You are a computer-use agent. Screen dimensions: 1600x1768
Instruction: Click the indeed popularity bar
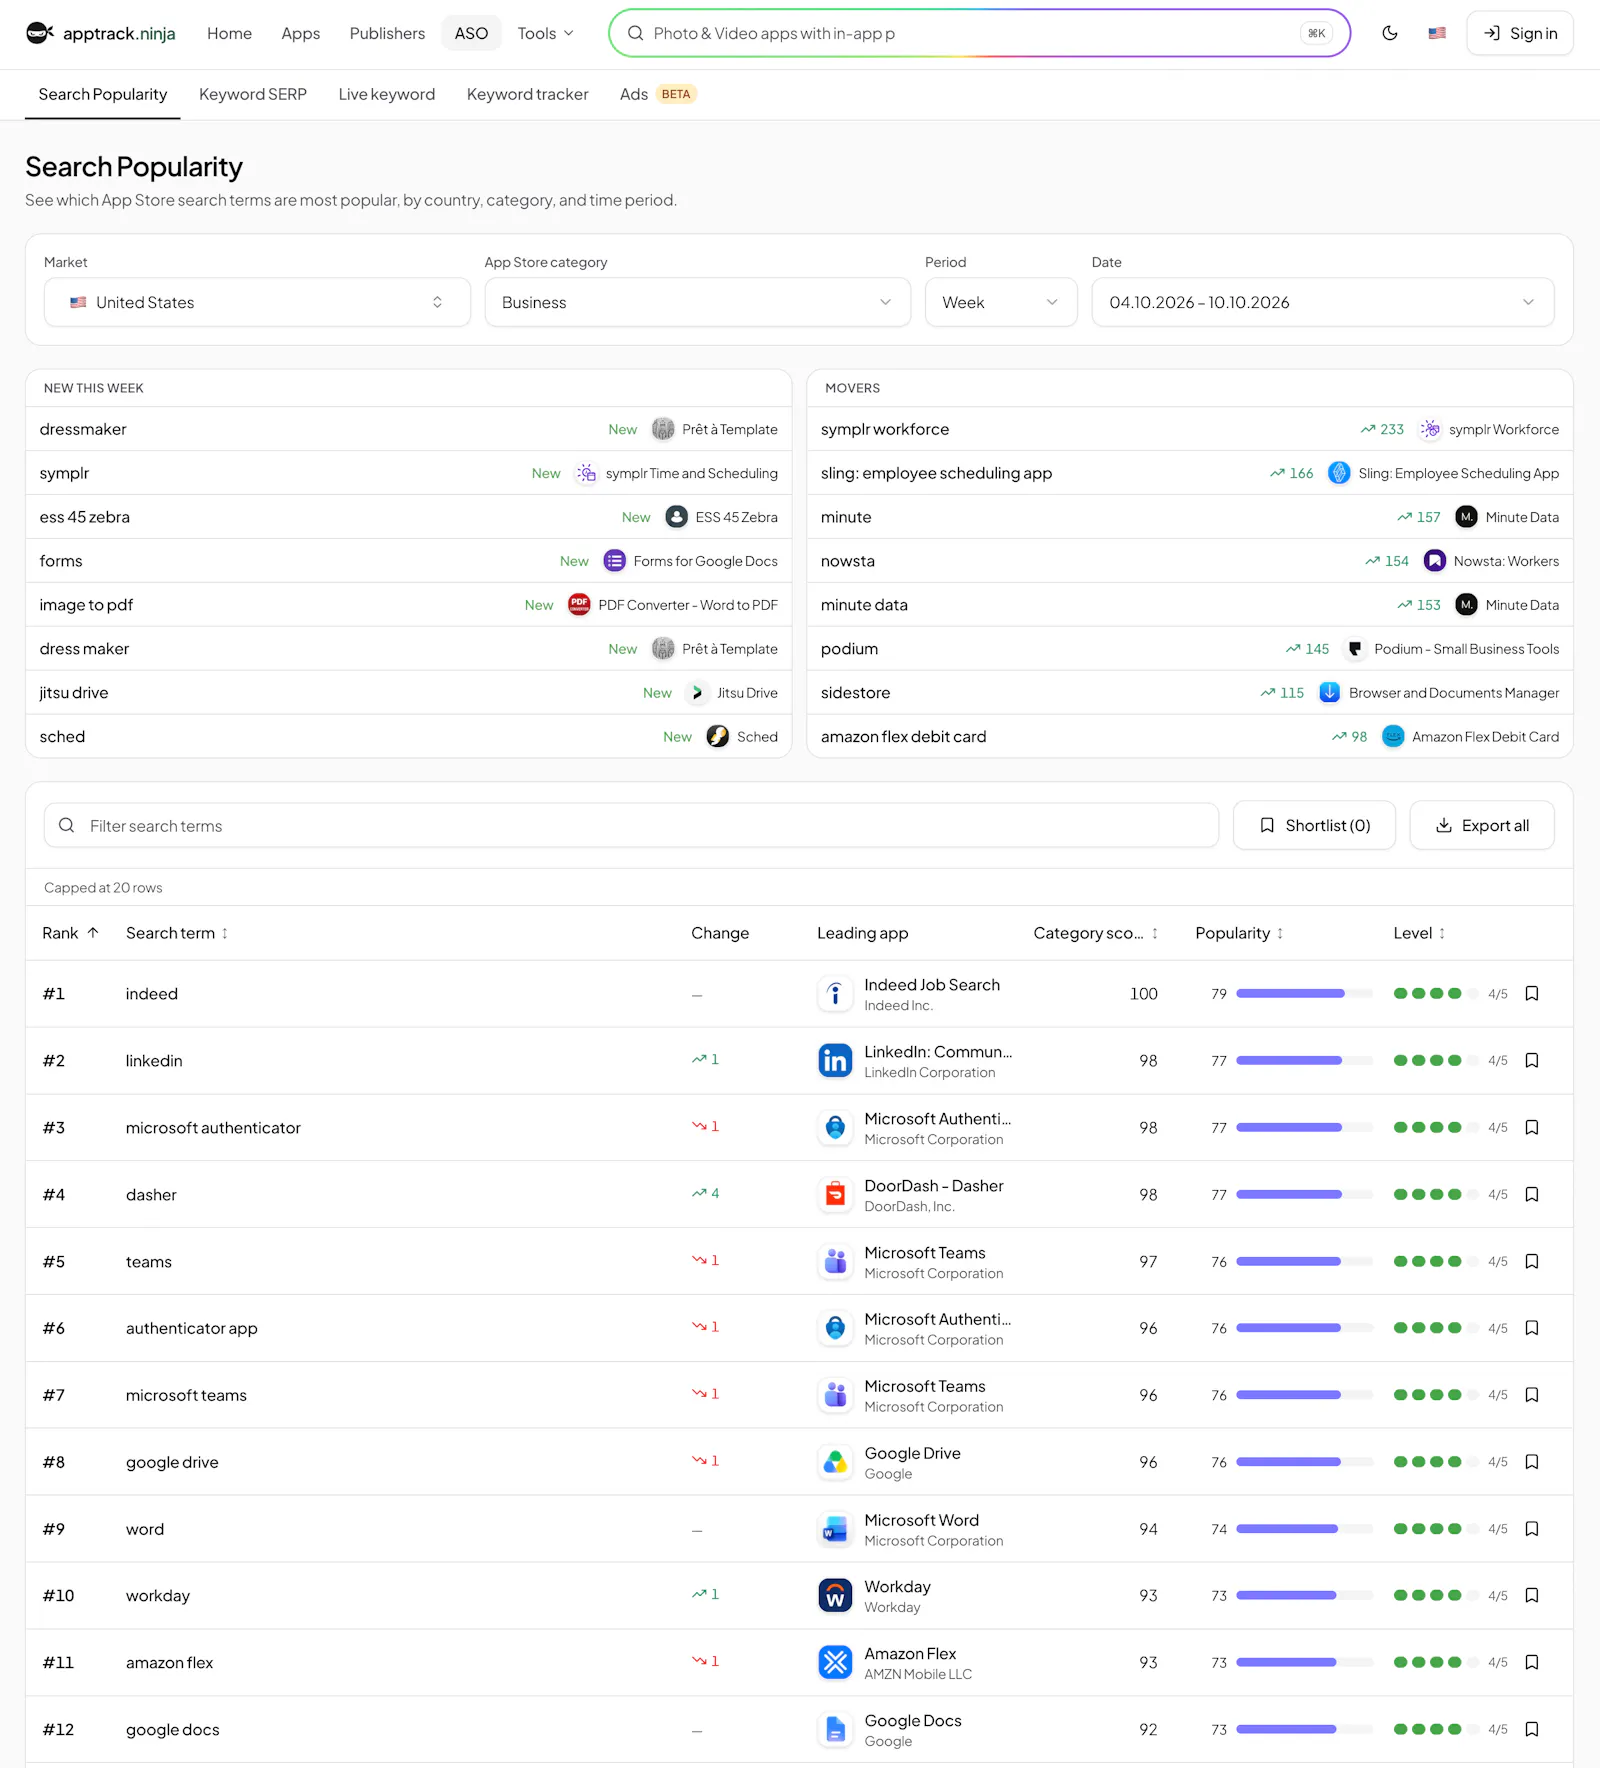[1304, 994]
